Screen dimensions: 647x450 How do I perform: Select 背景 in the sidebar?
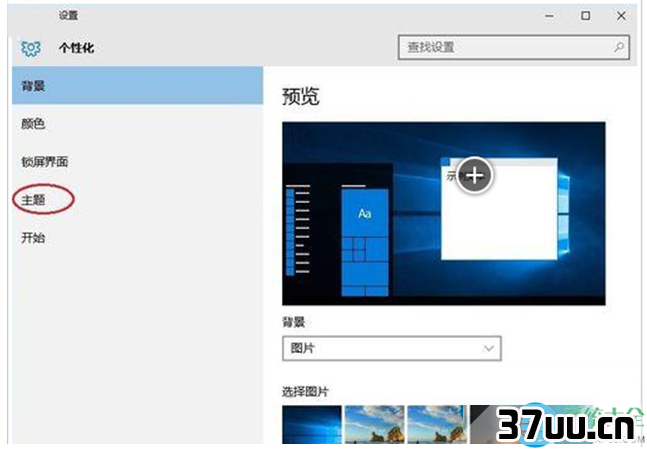(138, 85)
